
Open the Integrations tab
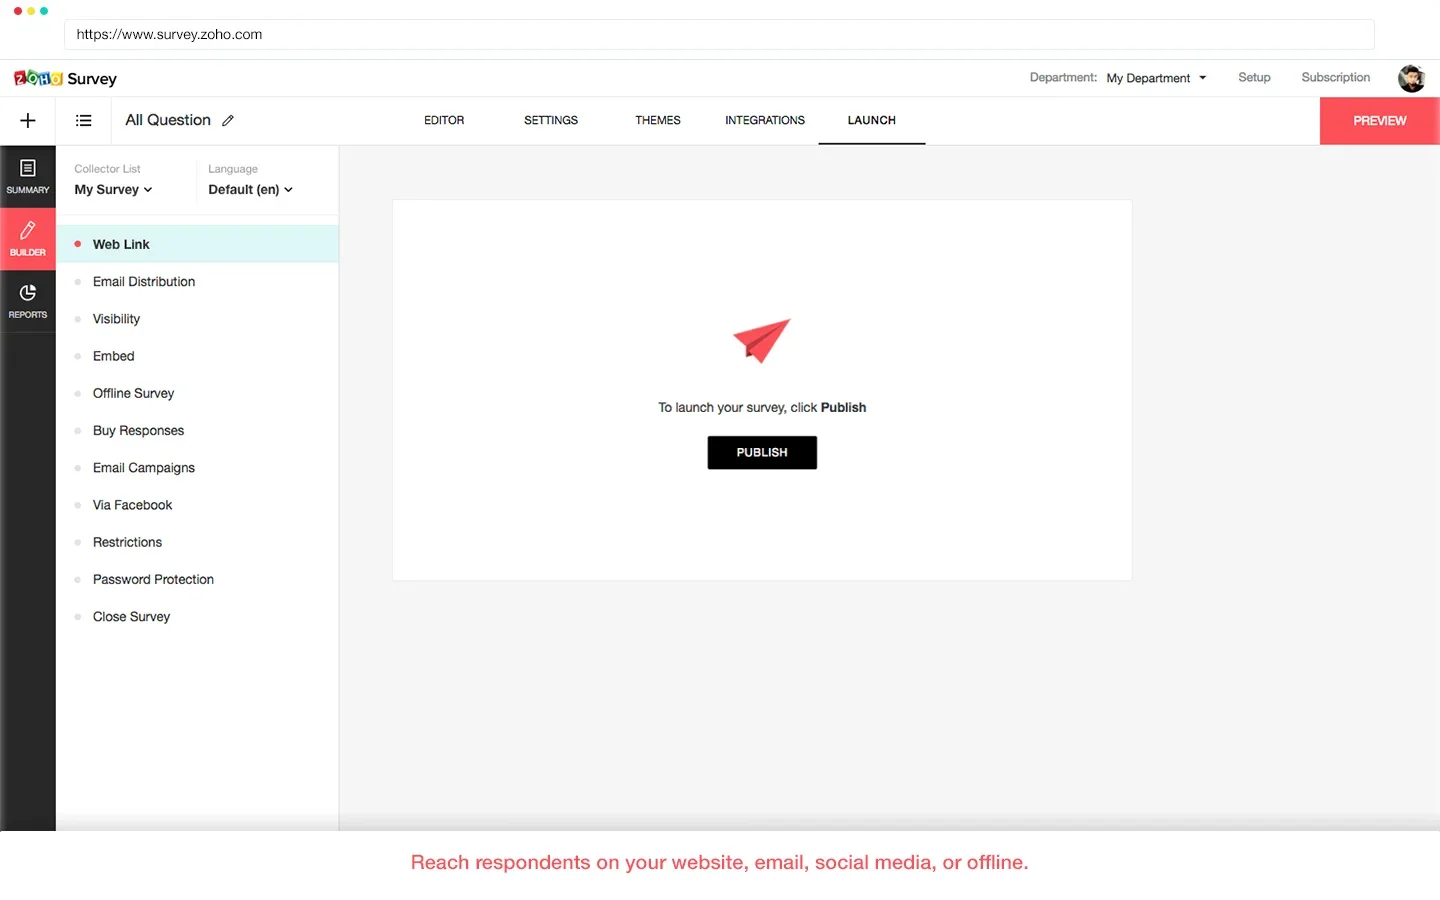point(764,120)
